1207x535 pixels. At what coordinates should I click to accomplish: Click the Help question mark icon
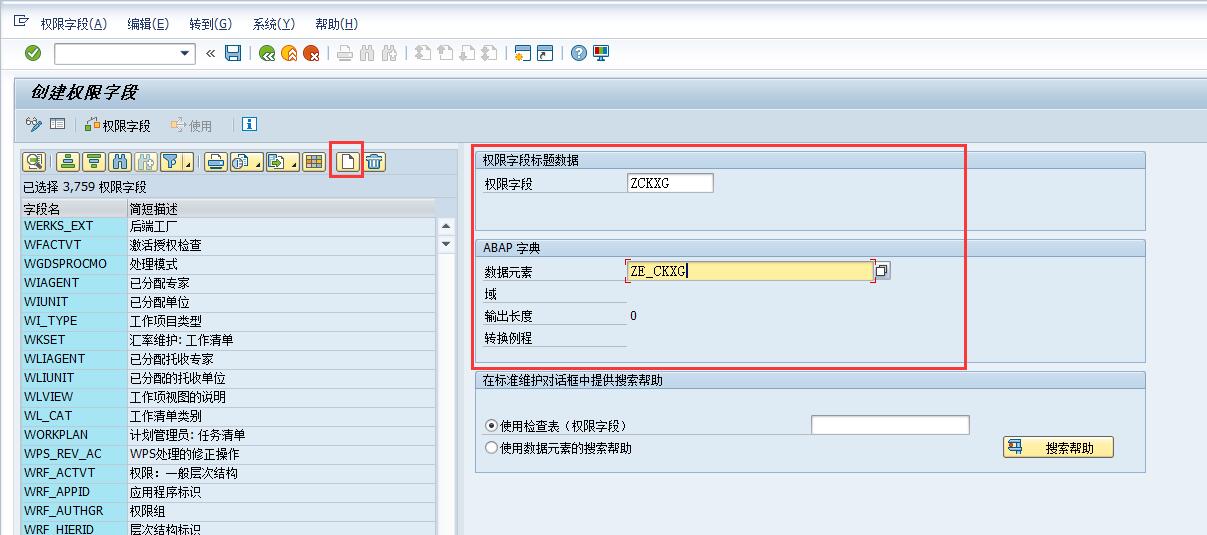point(578,53)
